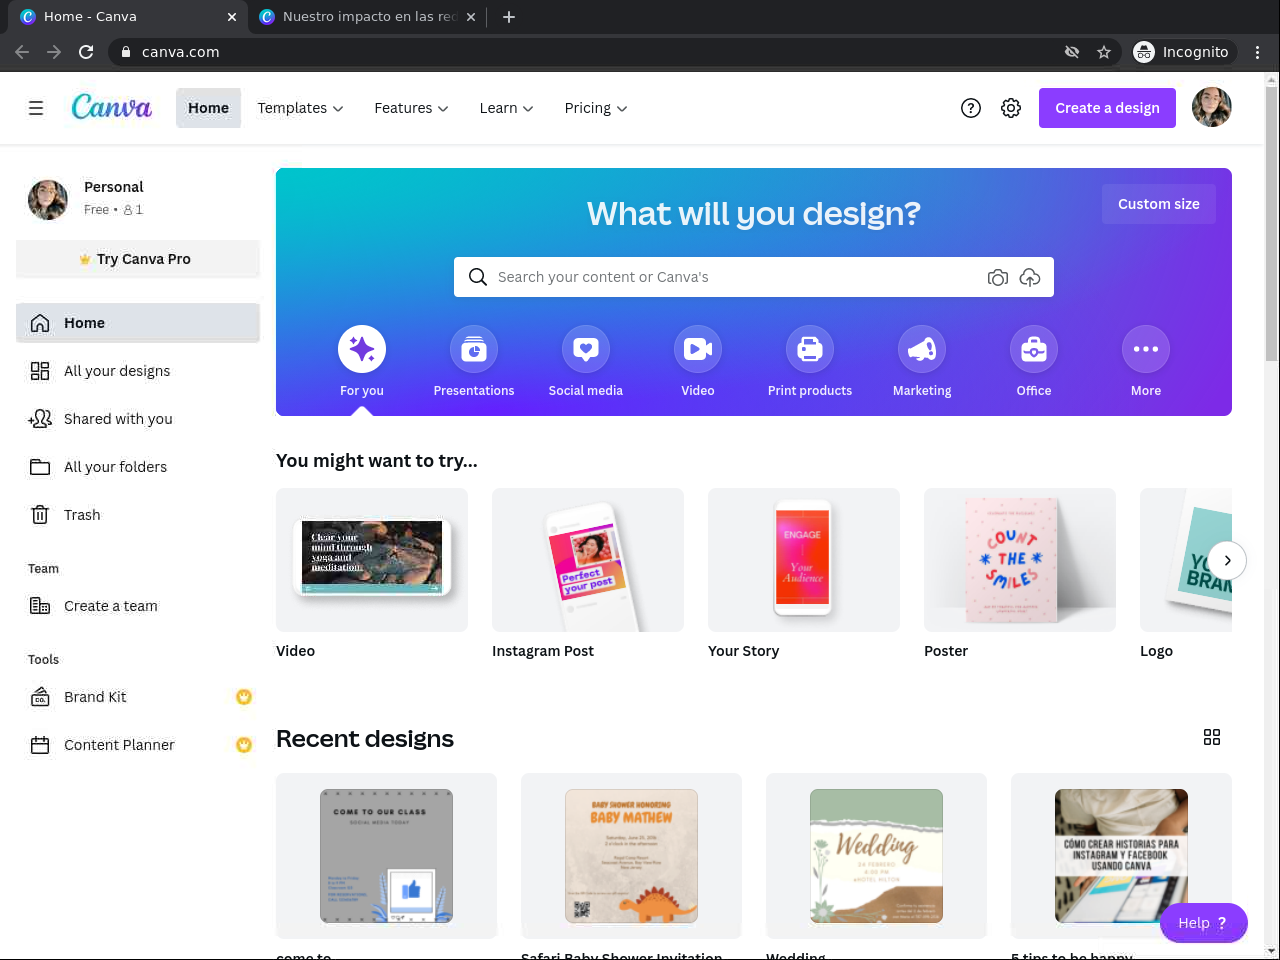1280x960 pixels.
Task: Choose the Poster design thumbnail
Action: [1020, 560]
